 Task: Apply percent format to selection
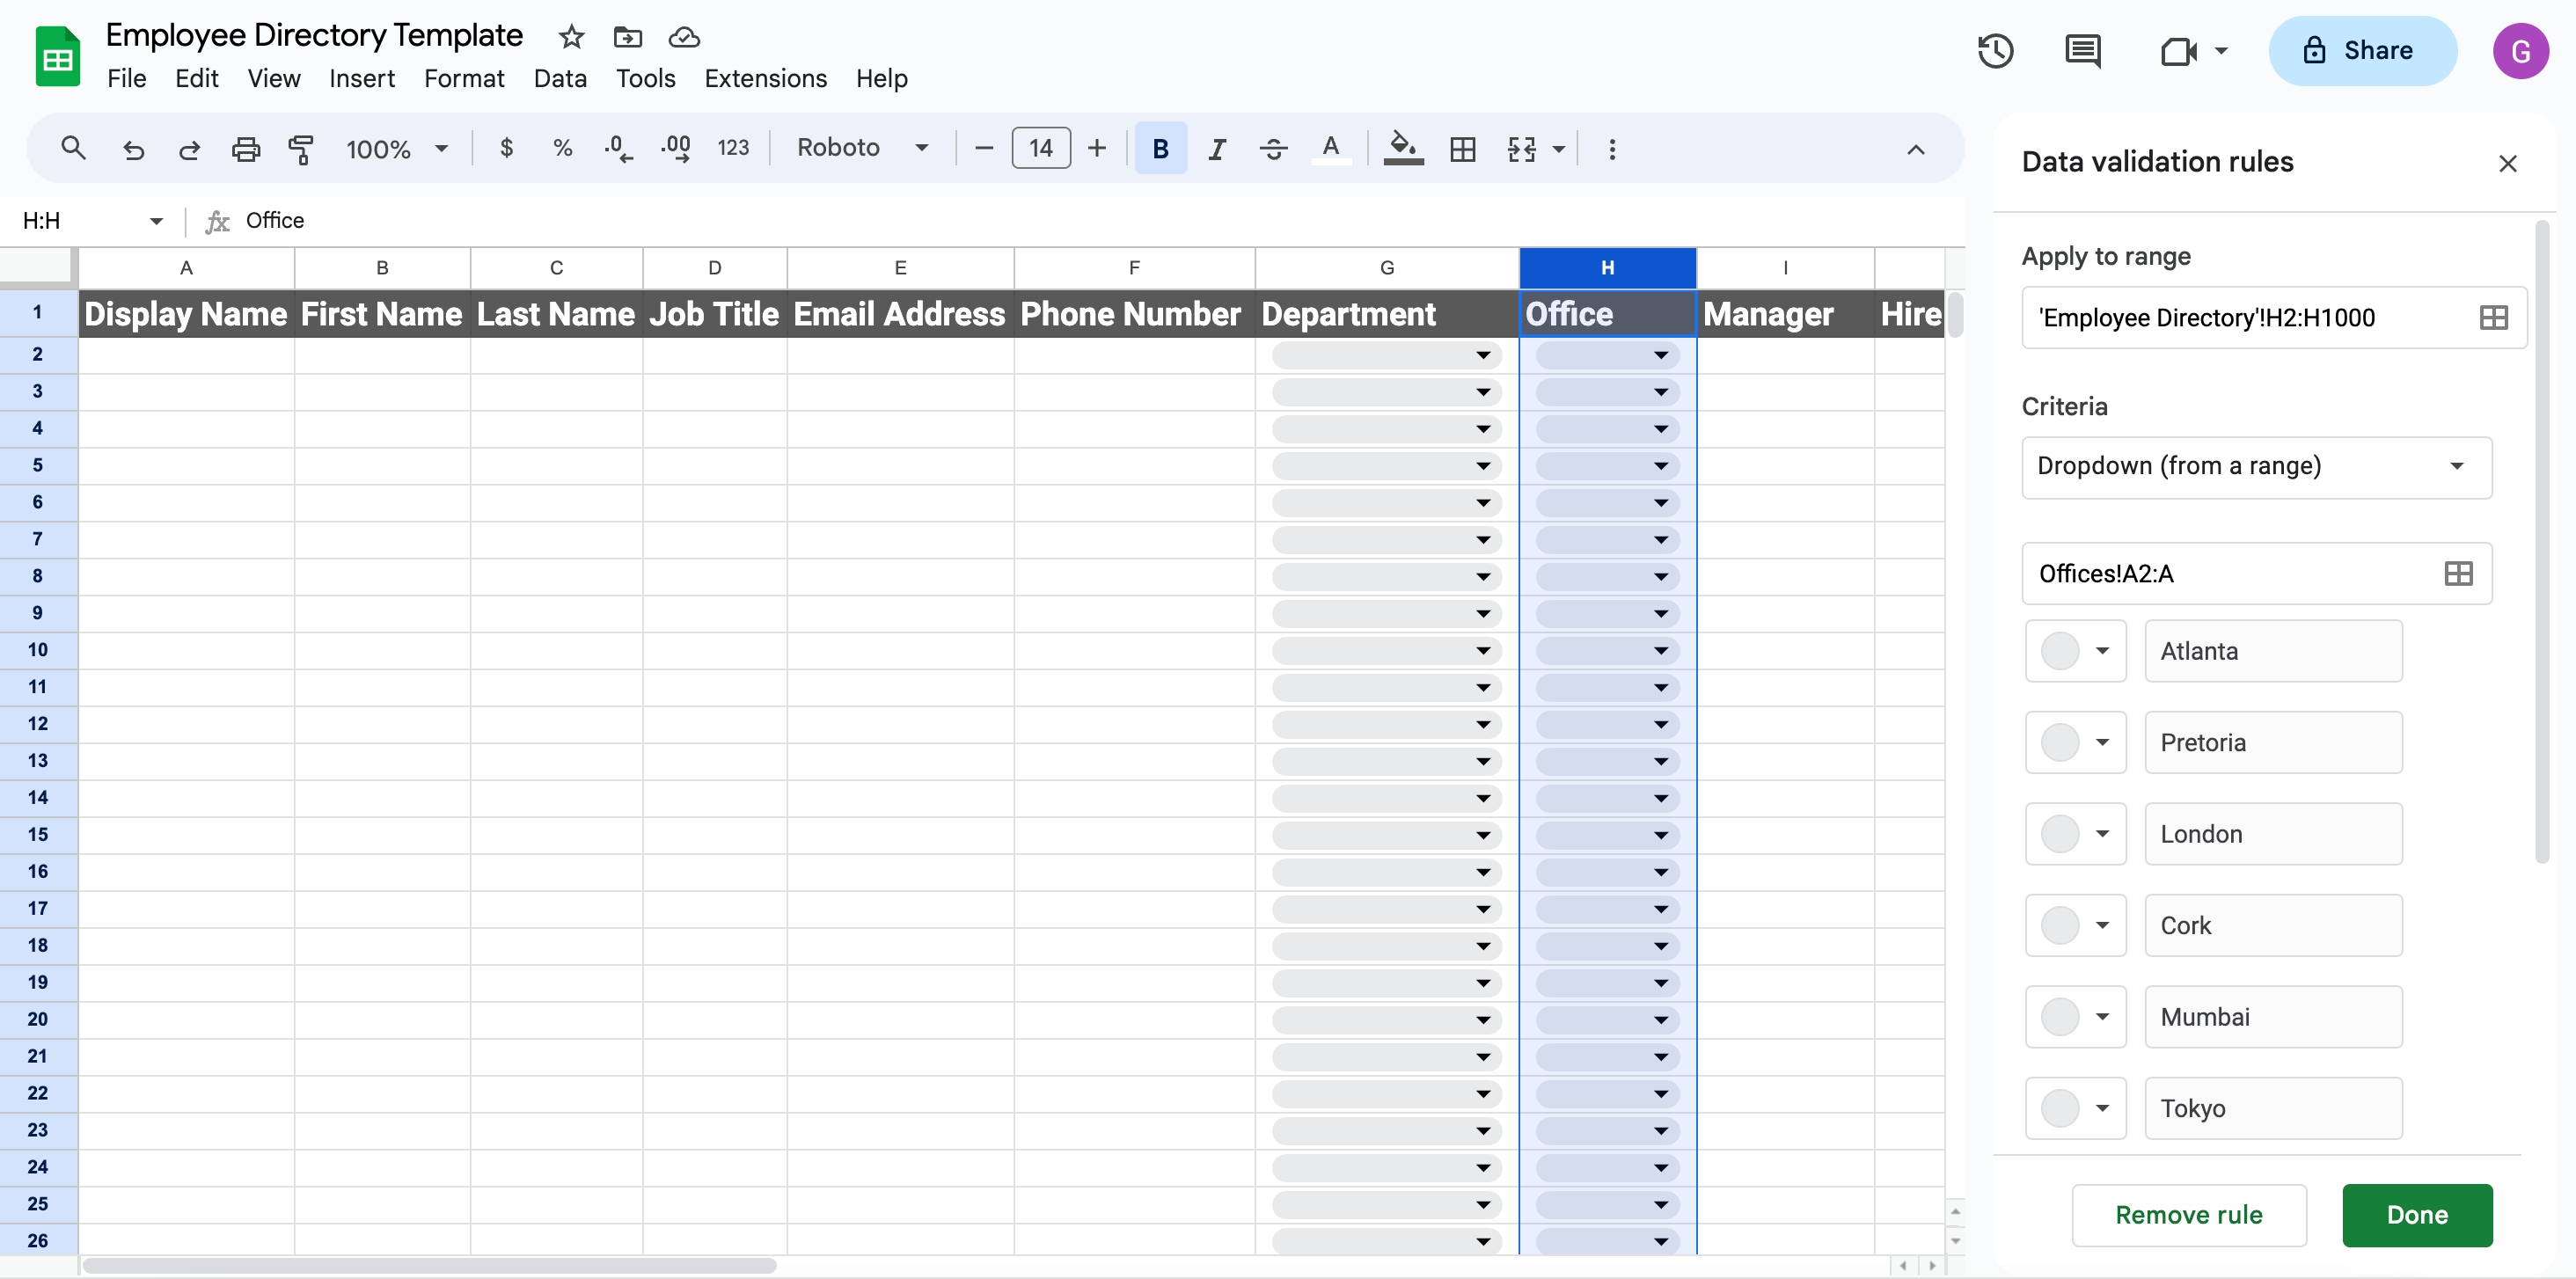click(562, 148)
